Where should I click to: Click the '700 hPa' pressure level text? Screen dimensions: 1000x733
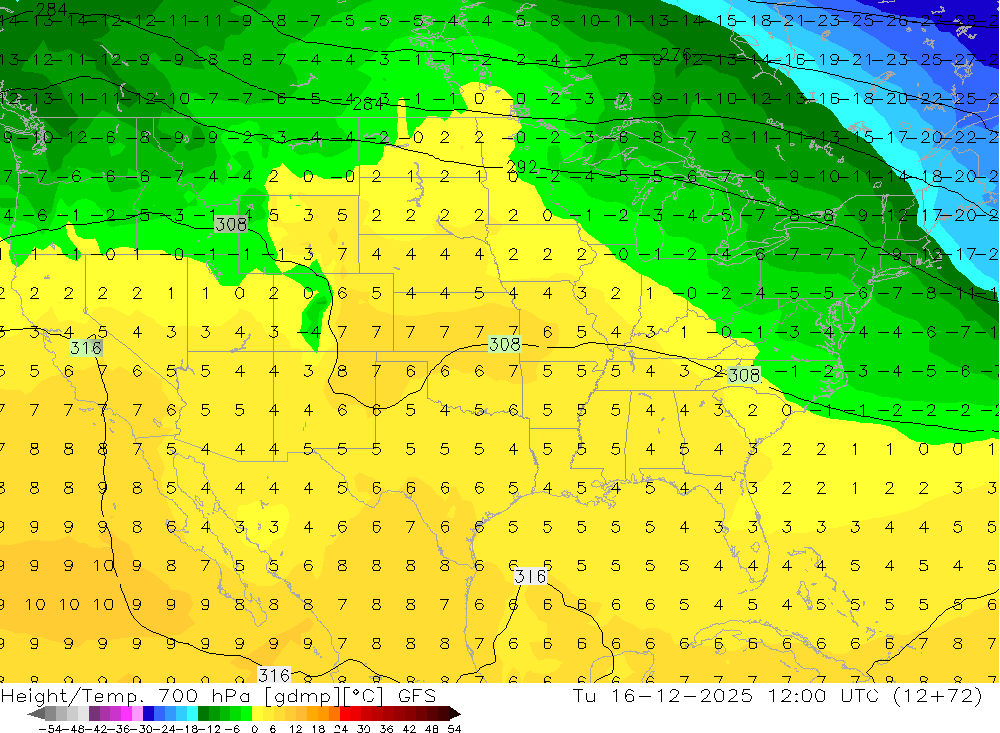[x=203, y=696]
